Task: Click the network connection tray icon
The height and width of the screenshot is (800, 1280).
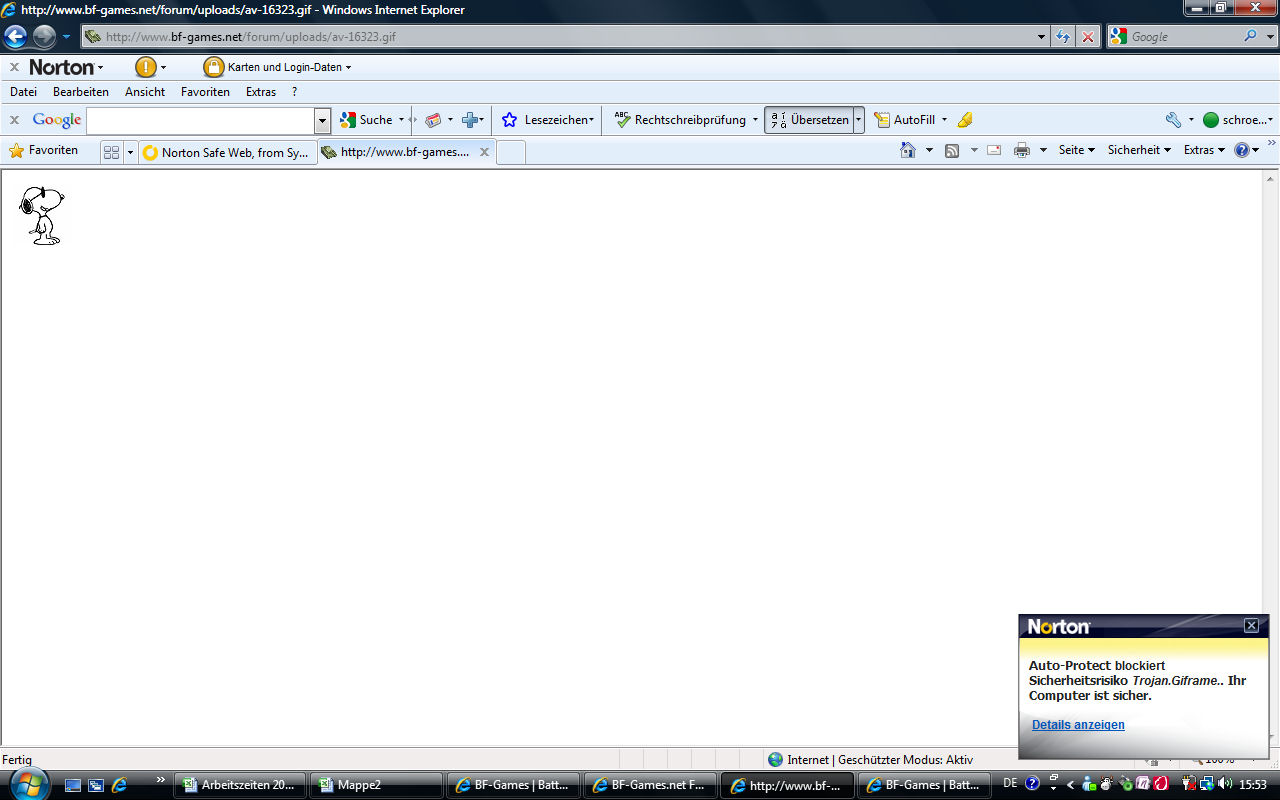Action: coord(1206,784)
